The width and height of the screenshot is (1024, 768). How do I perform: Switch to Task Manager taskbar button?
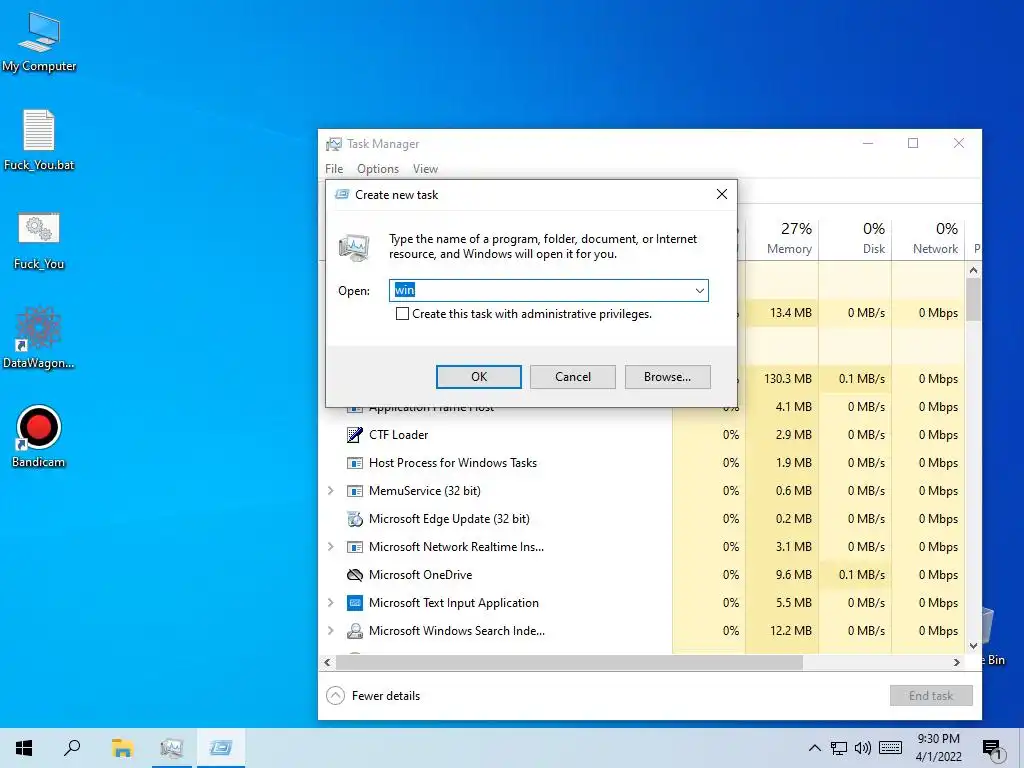pyautogui.click(x=172, y=748)
